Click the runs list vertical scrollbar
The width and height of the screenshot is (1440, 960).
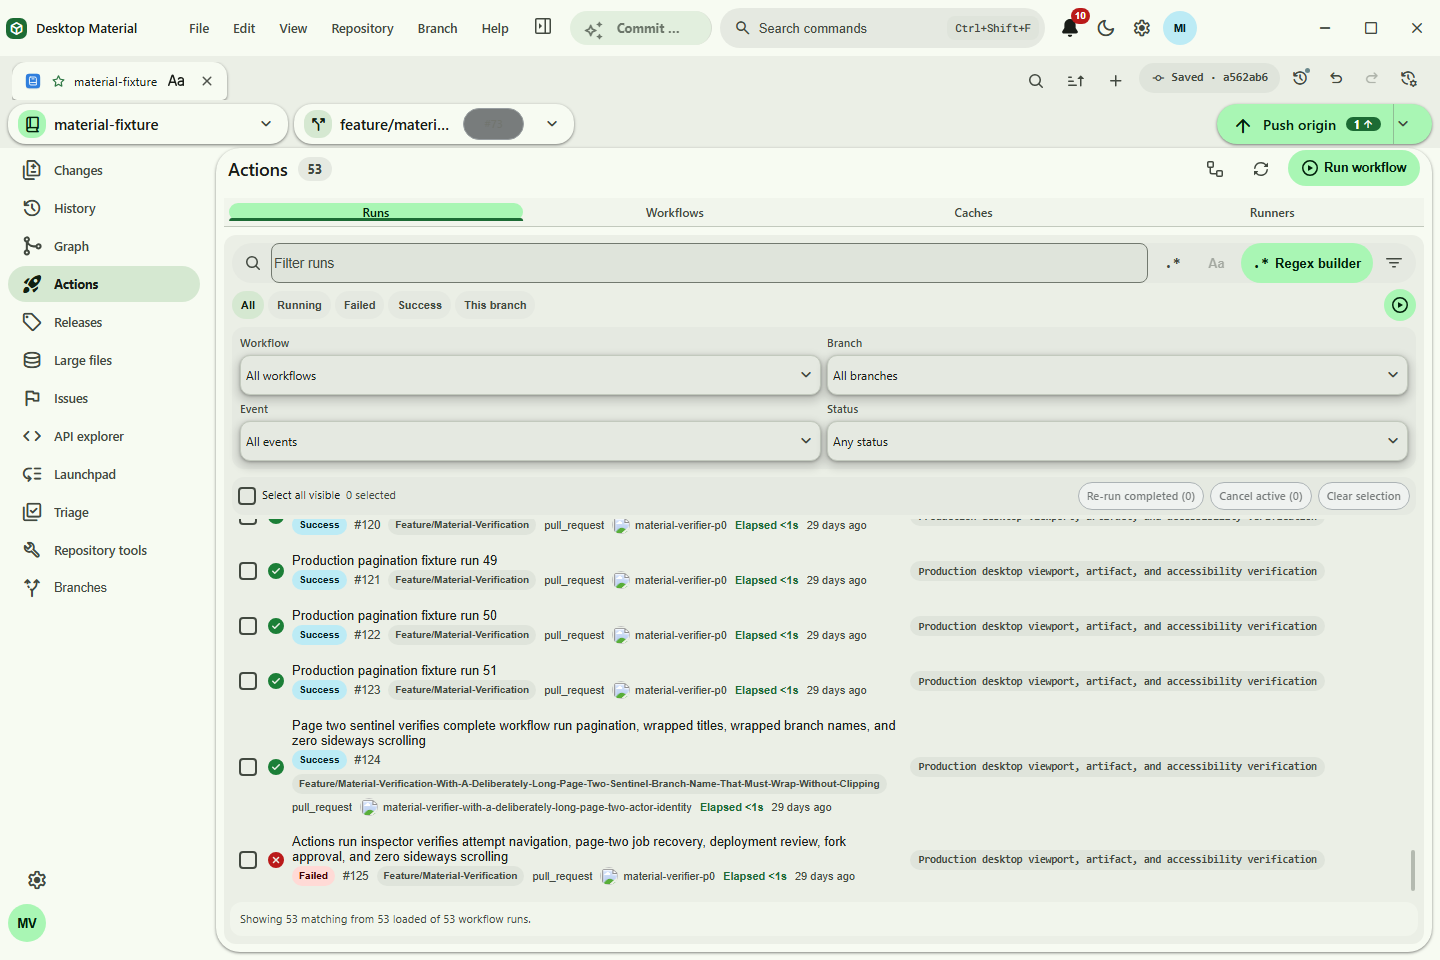1412,870
